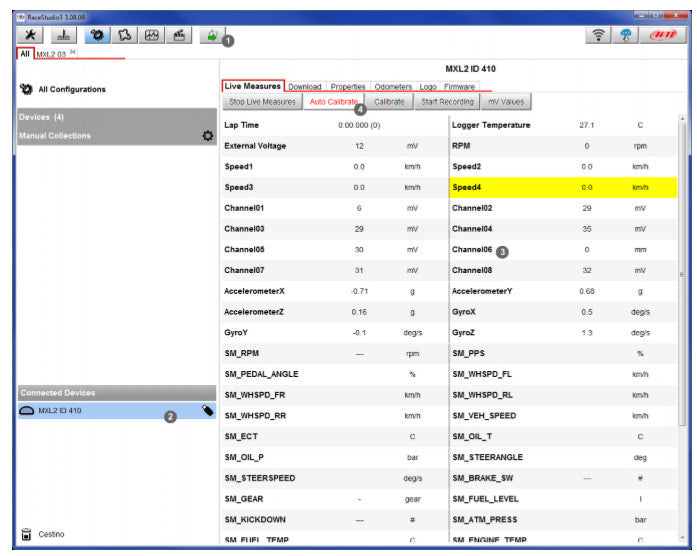
Task: Click the green device download icon
Action: pos(212,35)
